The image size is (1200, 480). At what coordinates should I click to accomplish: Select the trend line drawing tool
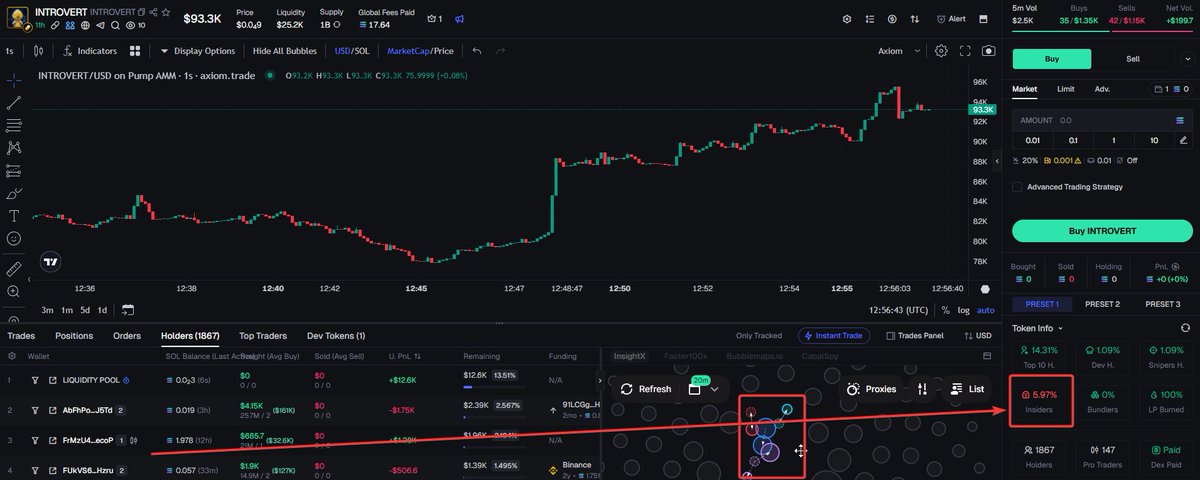14,102
